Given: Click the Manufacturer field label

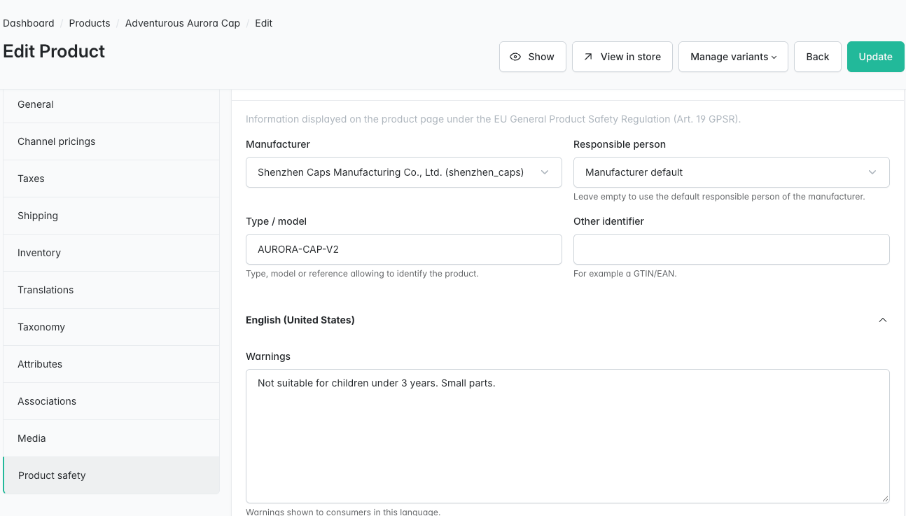Looking at the screenshot, I should point(278,144).
